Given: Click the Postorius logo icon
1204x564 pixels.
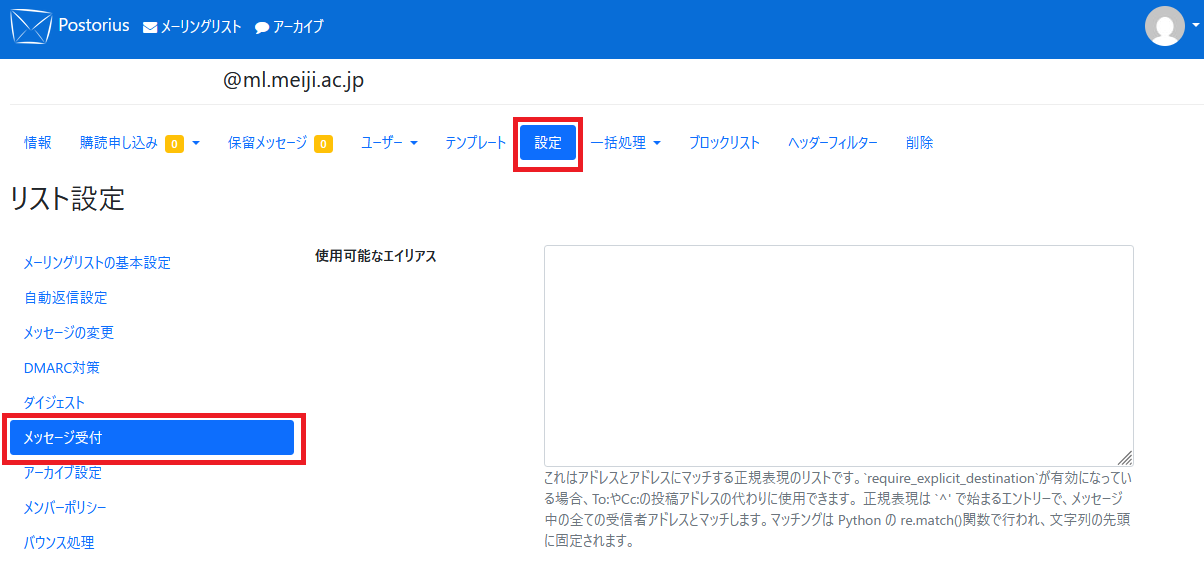Looking at the screenshot, I should point(30,27).
